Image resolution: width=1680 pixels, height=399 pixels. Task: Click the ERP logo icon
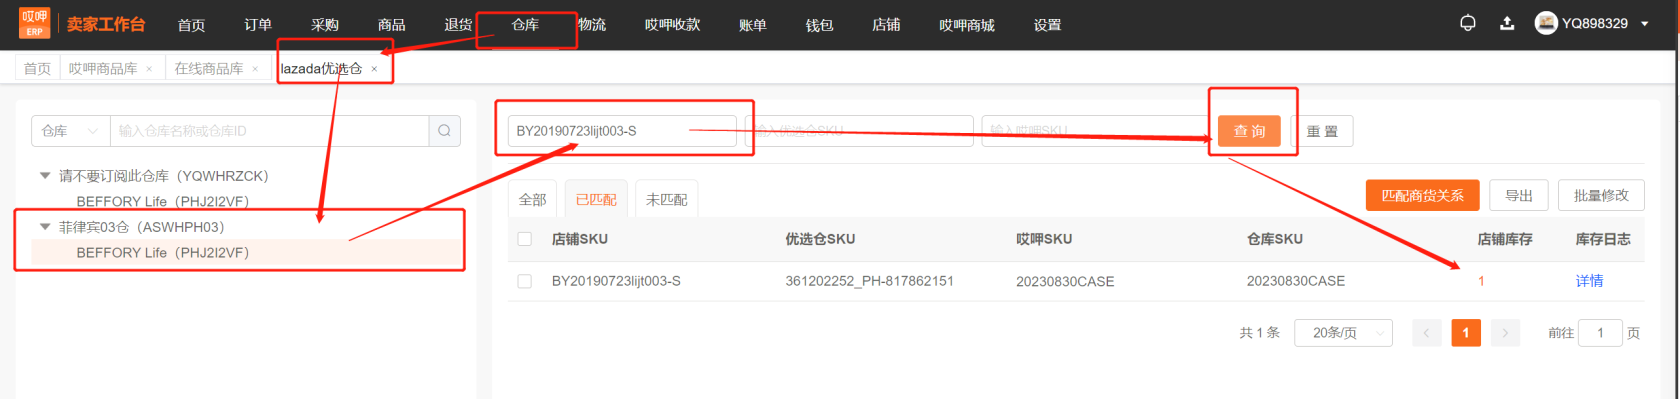(34, 23)
